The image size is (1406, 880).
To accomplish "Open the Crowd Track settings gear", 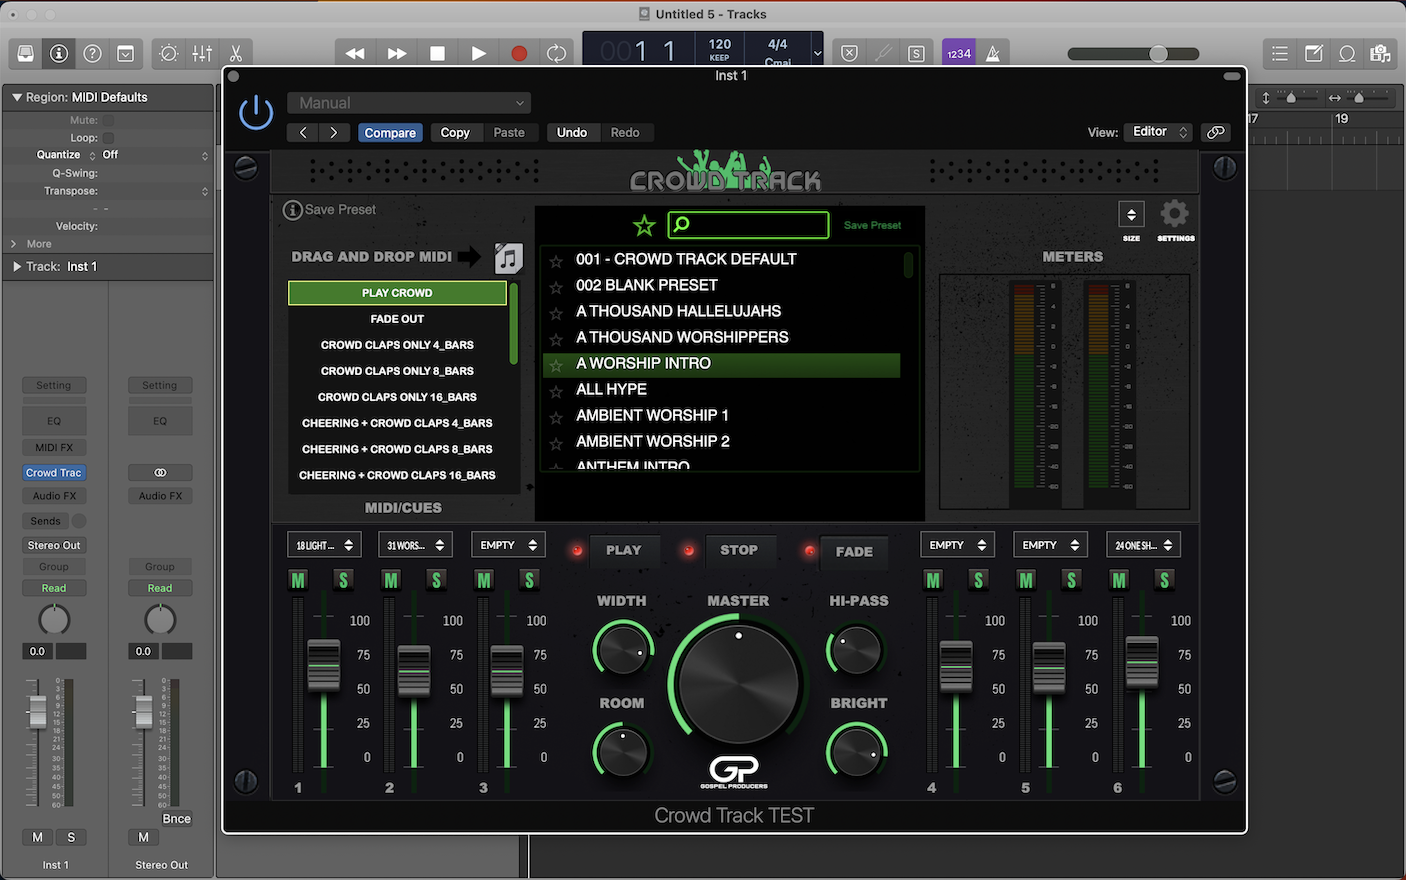I will tap(1175, 214).
